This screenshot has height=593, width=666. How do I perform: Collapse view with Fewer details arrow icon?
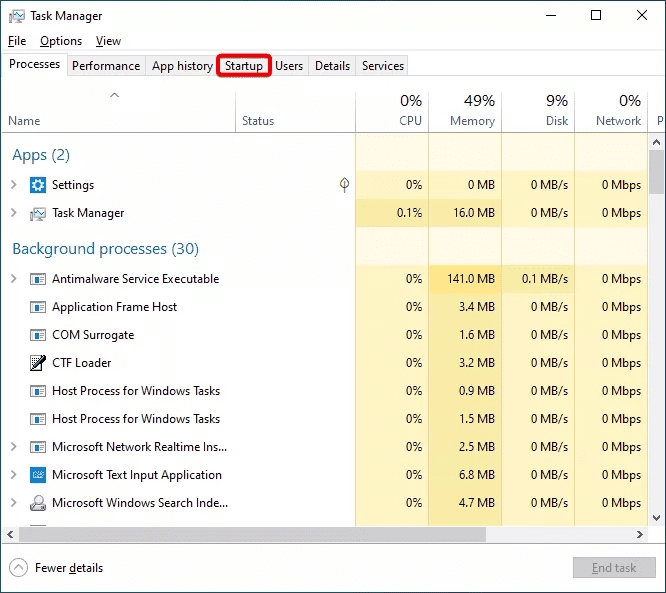coord(18,568)
